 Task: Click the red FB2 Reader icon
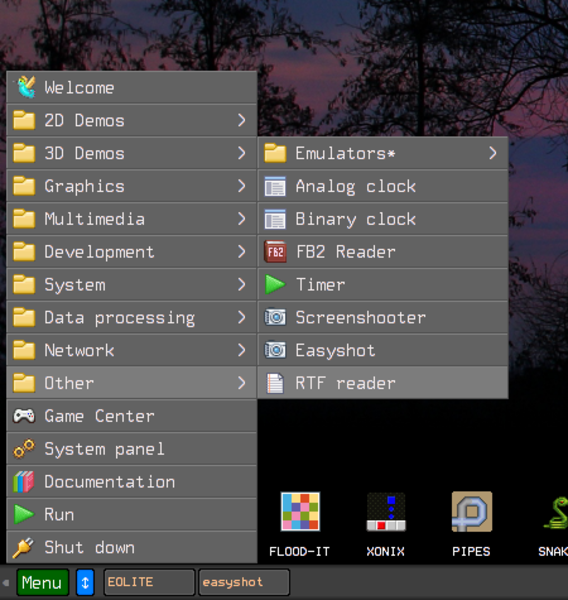275,252
